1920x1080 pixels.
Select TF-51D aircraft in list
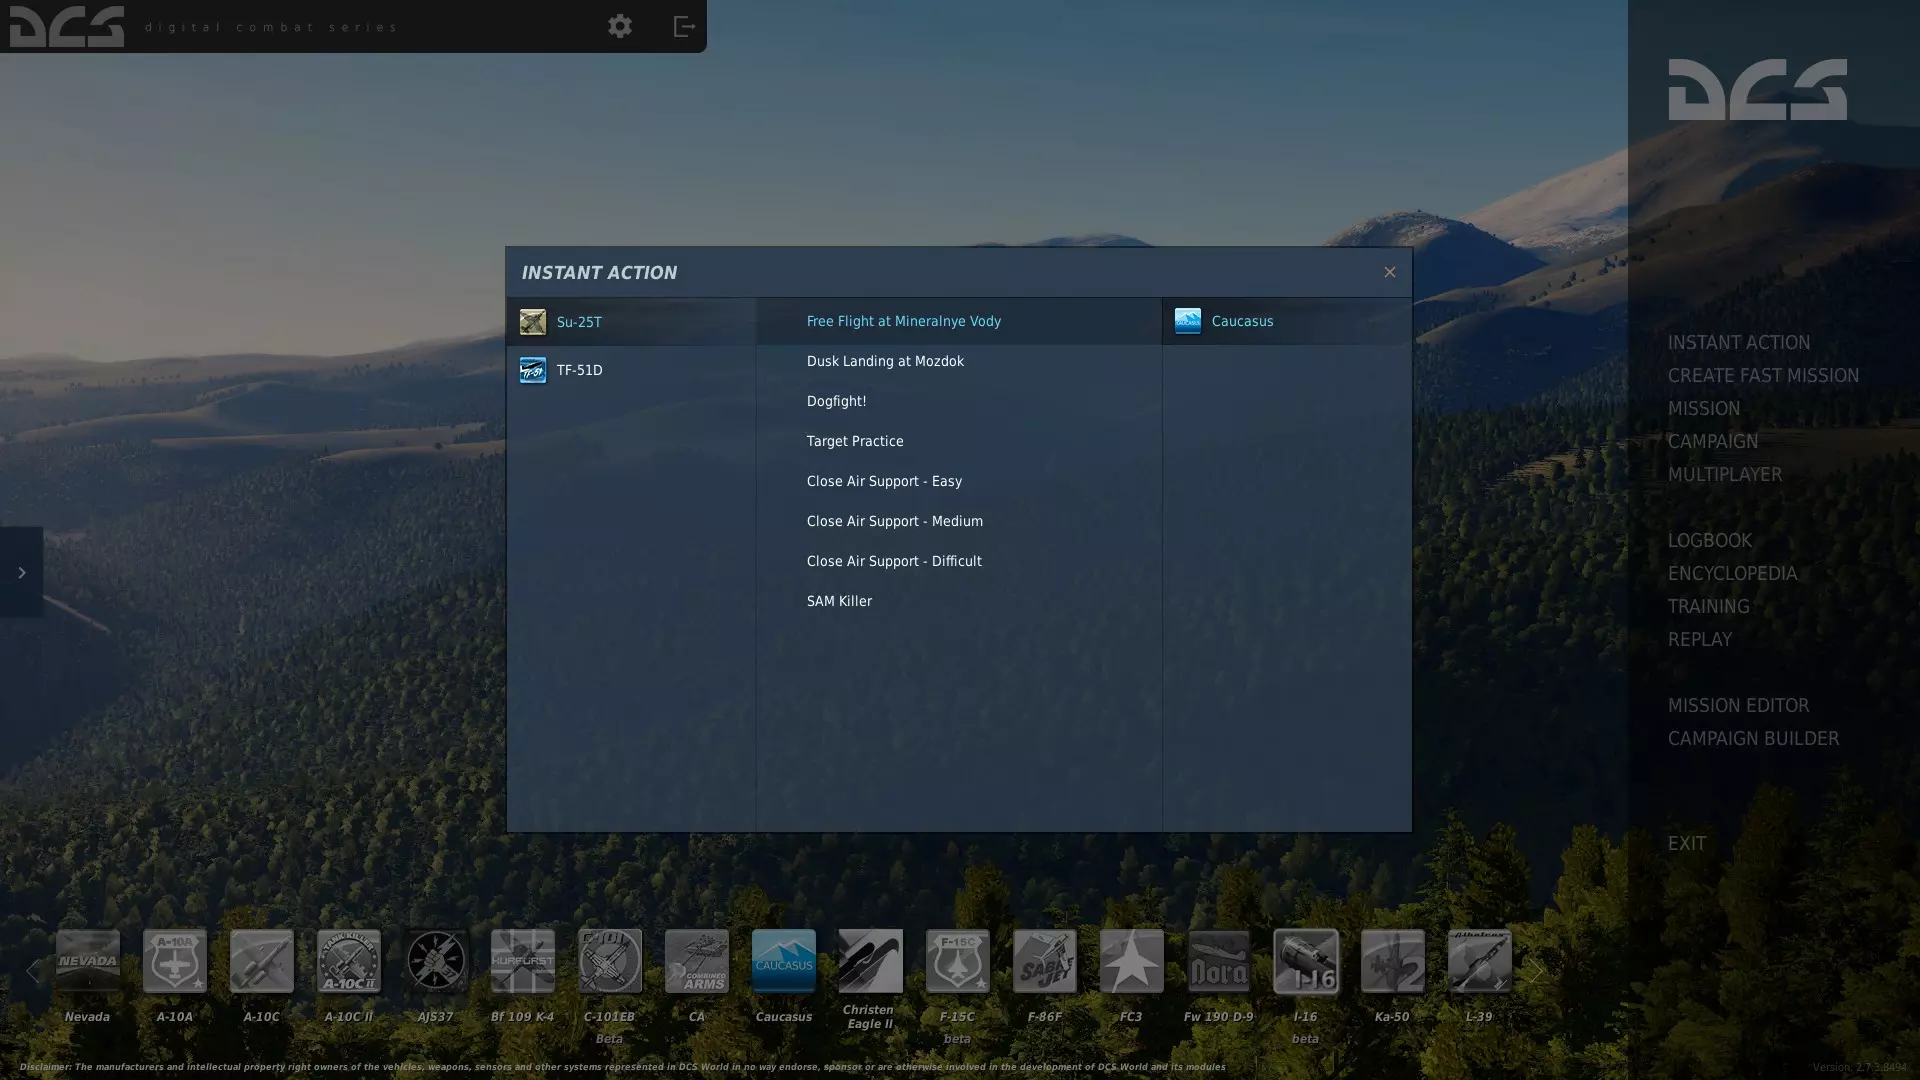[580, 370]
